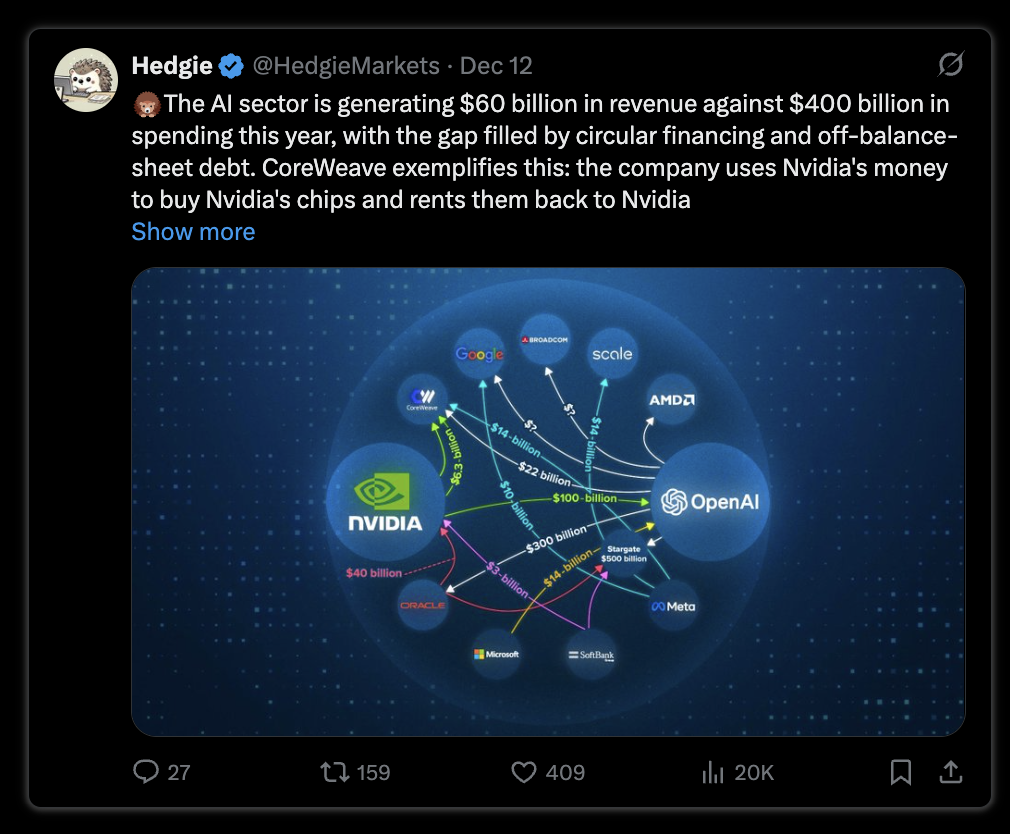Open the Hedgie display name link
Viewport: 1010px width, 834px height.
tap(172, 66)
